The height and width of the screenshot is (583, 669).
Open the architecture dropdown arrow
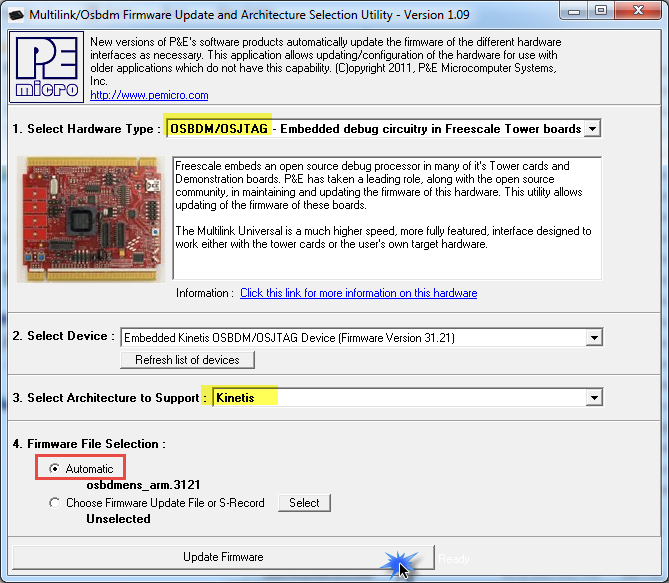594,398
